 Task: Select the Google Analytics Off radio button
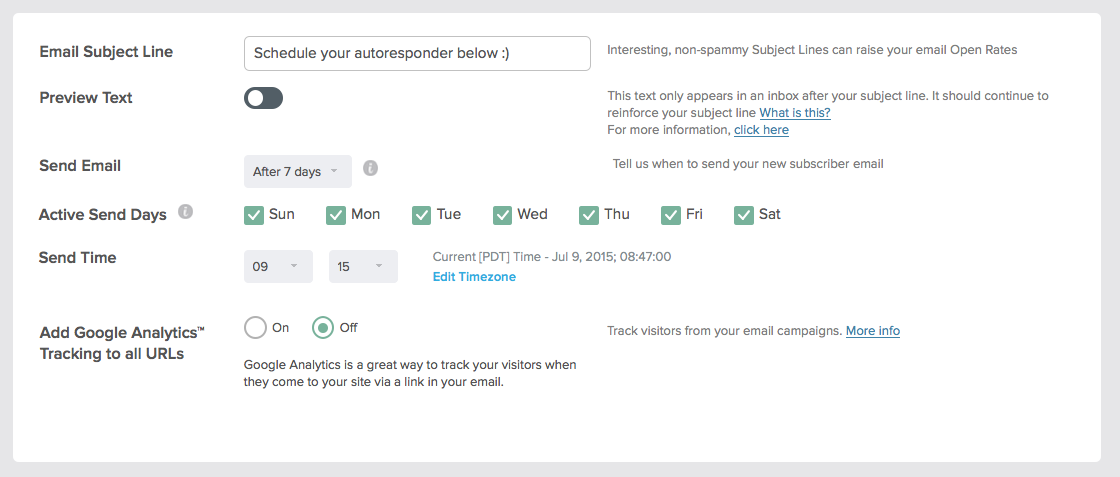pos(323,328)
